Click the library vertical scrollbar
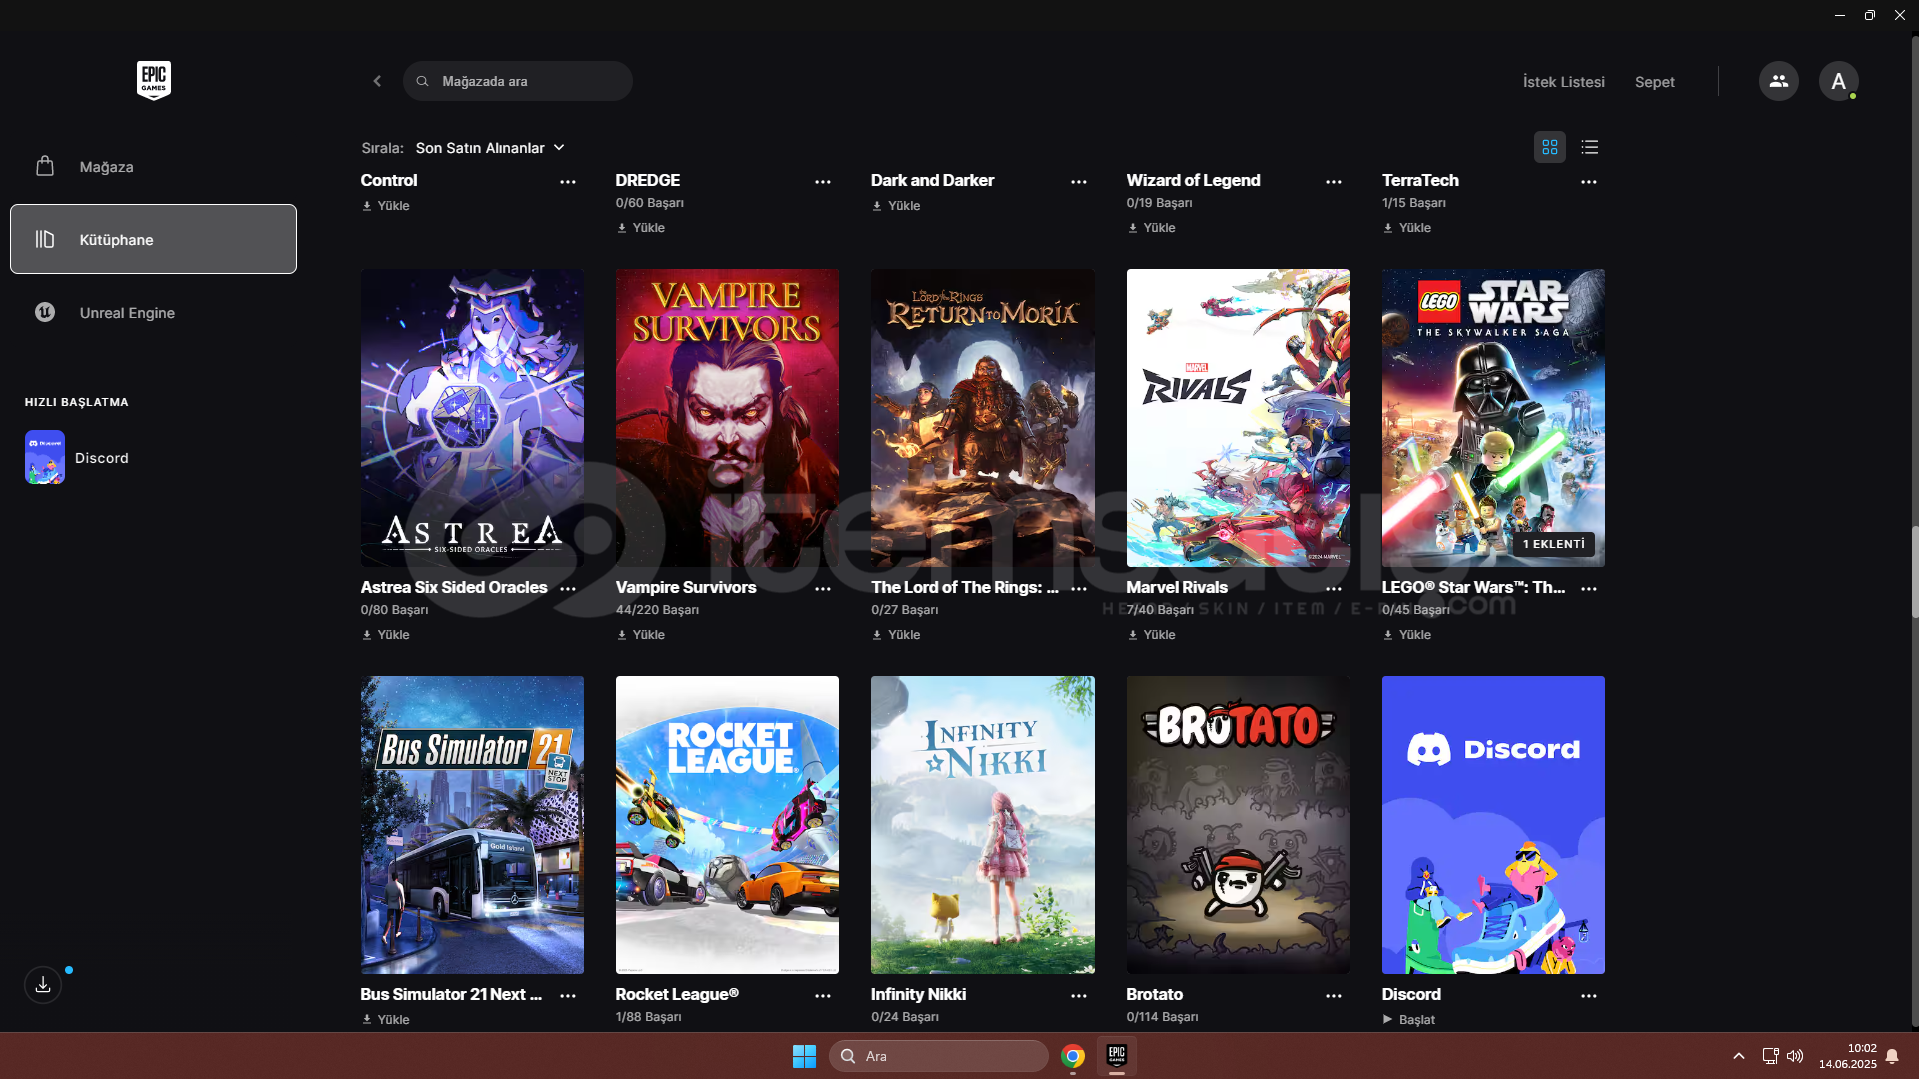The image size is (1919, 1079). 1914,570
